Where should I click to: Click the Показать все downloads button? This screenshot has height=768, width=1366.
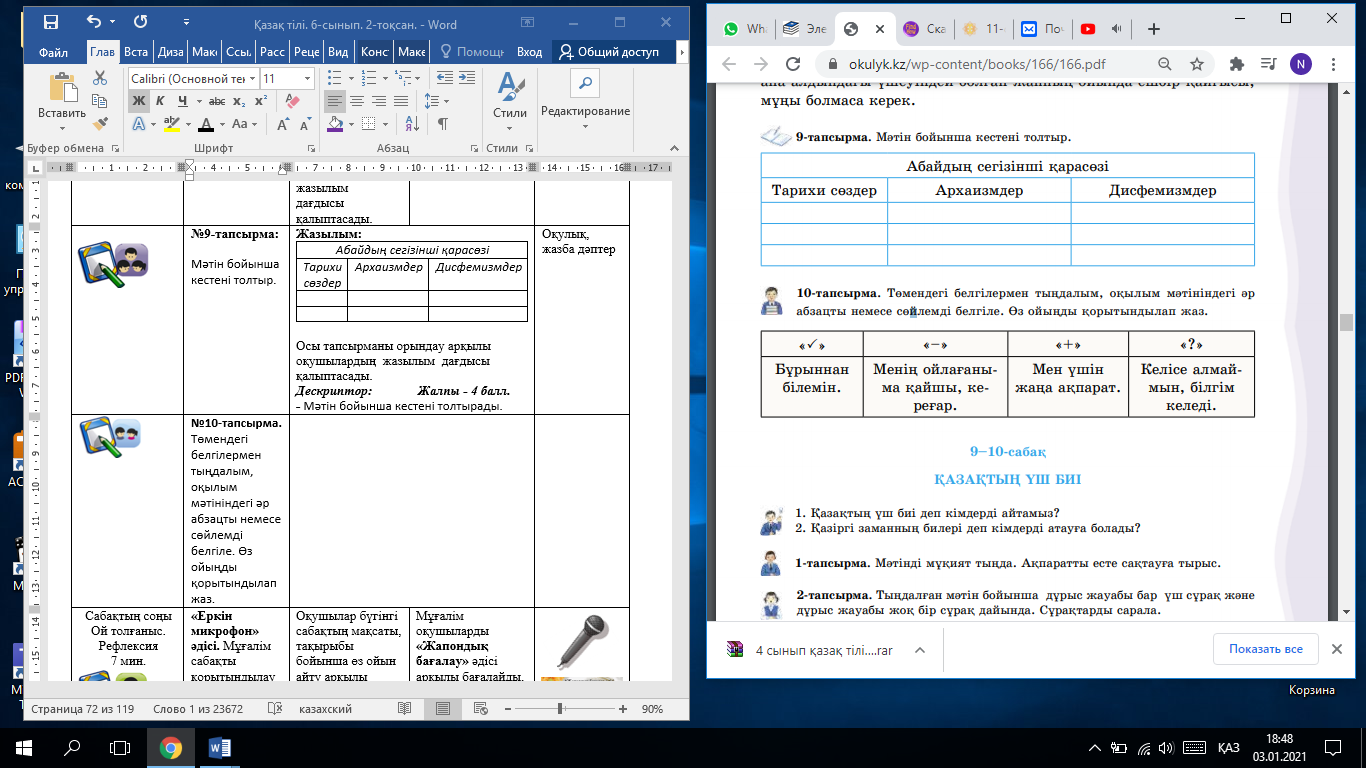point(1265,649)
